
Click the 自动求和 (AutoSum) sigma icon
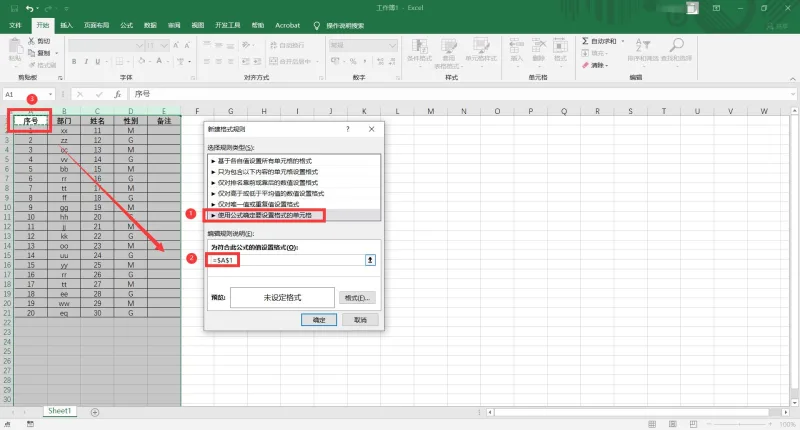585,41
